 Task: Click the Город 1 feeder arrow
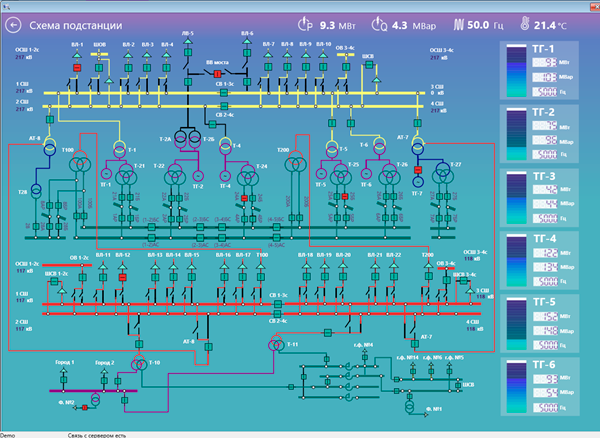(64, 371)
